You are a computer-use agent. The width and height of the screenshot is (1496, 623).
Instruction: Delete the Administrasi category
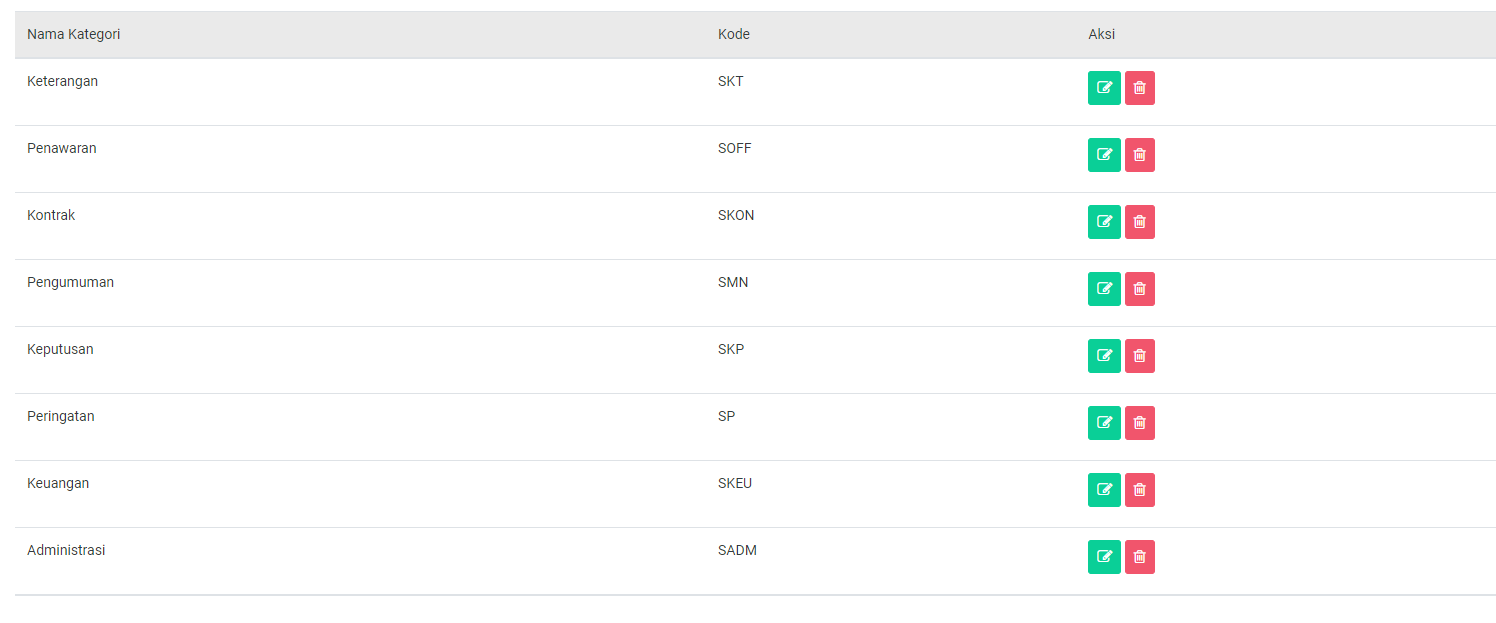1140,557
